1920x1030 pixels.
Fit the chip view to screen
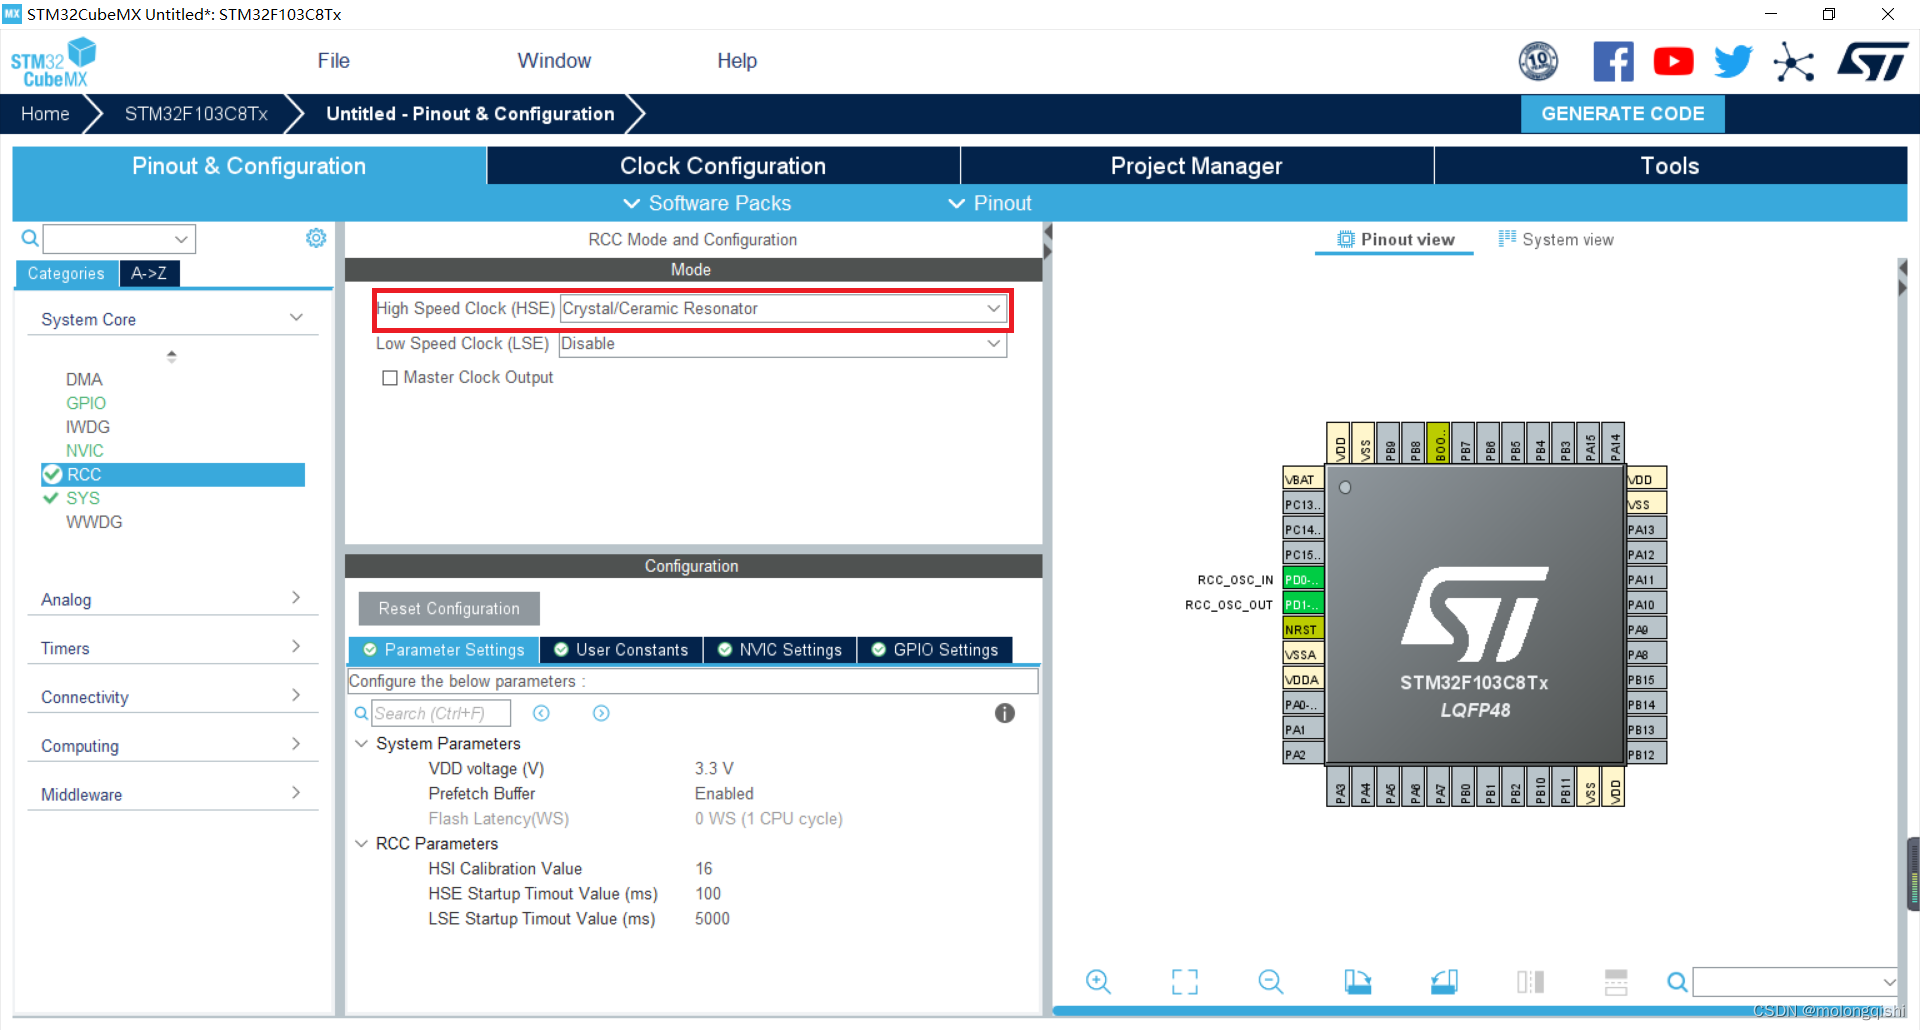[1185, 982]
